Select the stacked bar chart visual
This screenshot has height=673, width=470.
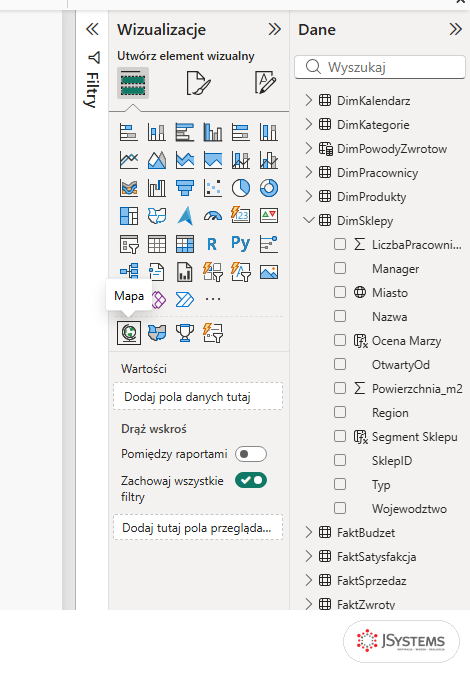(x=129, y=132)
